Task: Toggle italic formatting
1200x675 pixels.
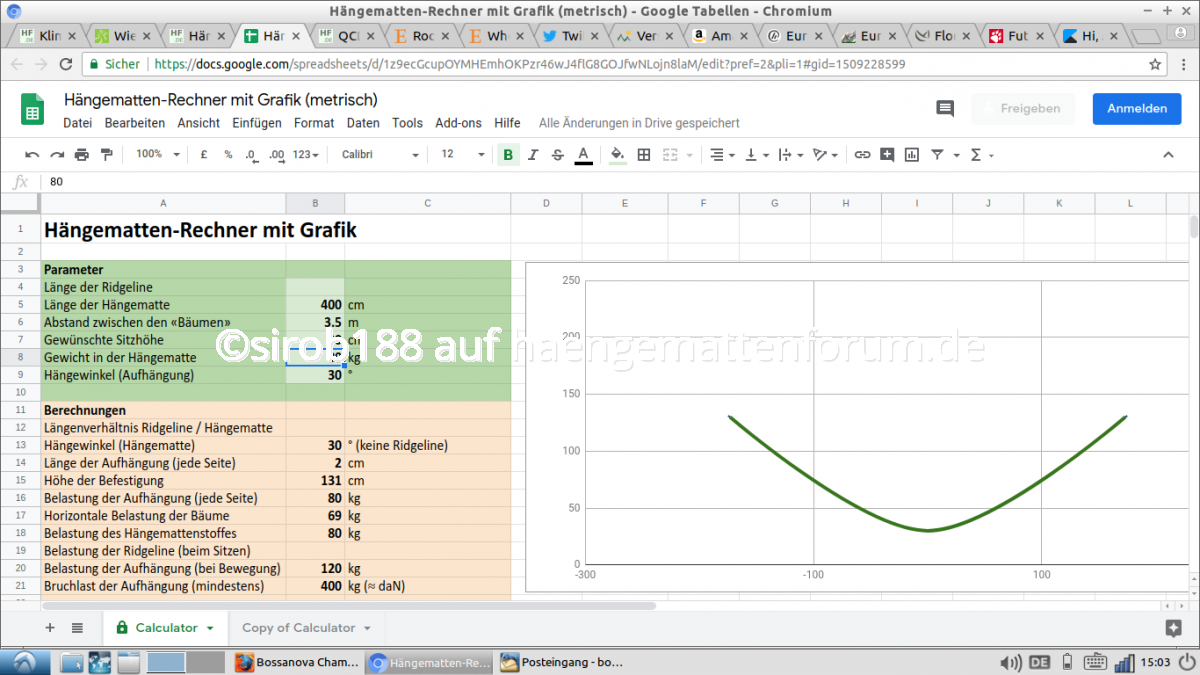Action: coord(533,155)
